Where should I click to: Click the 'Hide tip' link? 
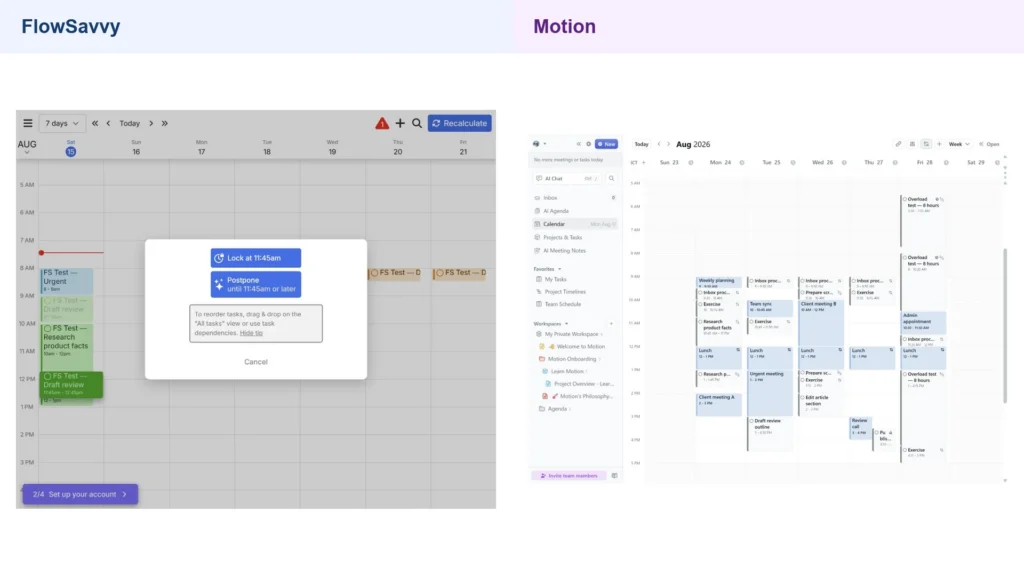(251, 333)
